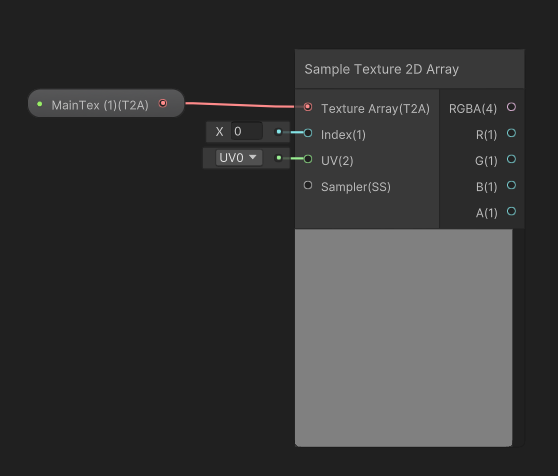This screenshot has height=476, width=558.
Task: Click the A(1) output port
Action: (511, 211)
